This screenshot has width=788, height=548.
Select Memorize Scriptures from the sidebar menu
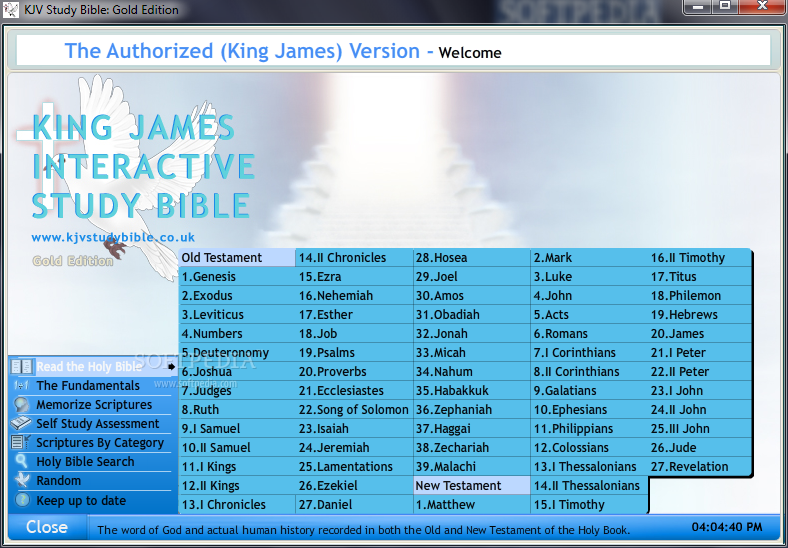tap(94, 405)
